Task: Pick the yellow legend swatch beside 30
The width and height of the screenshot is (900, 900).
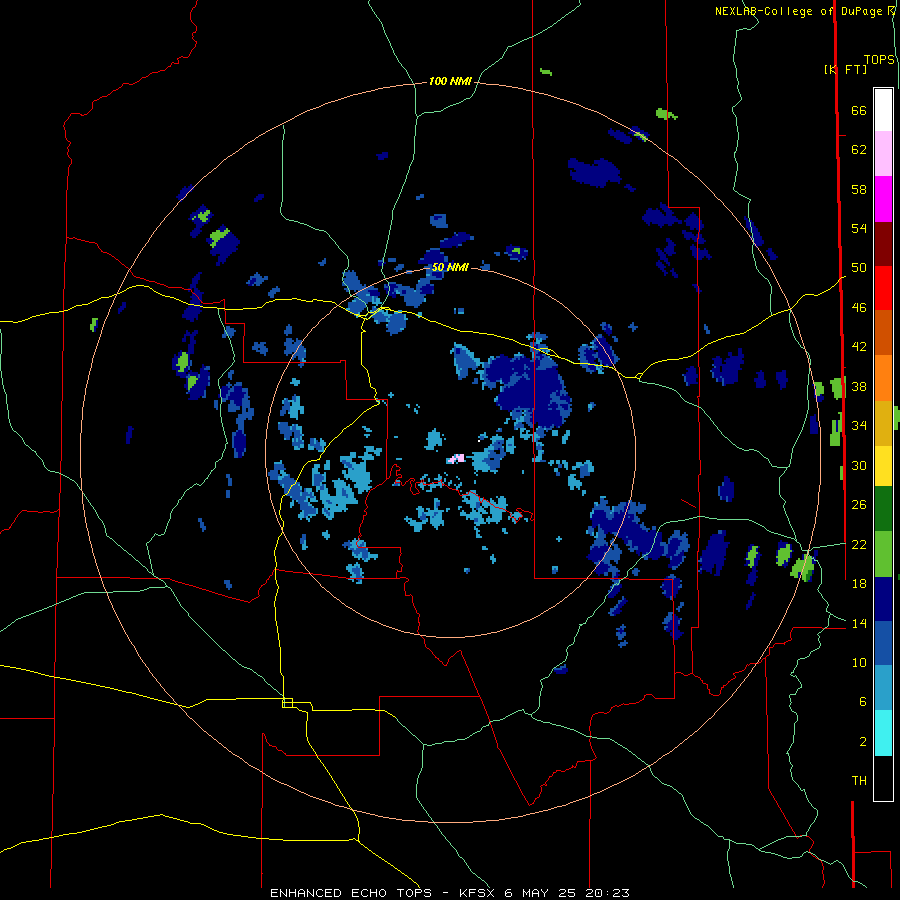Action: (883, 465)
